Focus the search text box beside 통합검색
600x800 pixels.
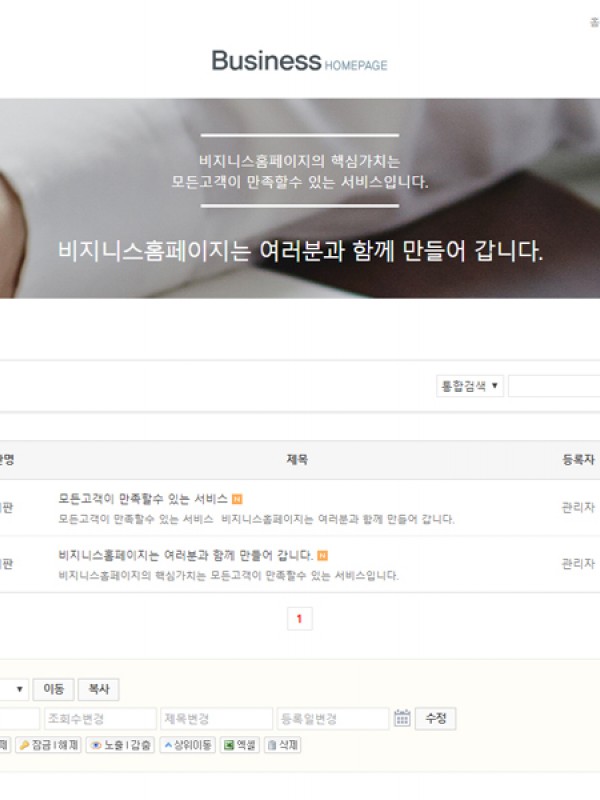tap(554, 386)
